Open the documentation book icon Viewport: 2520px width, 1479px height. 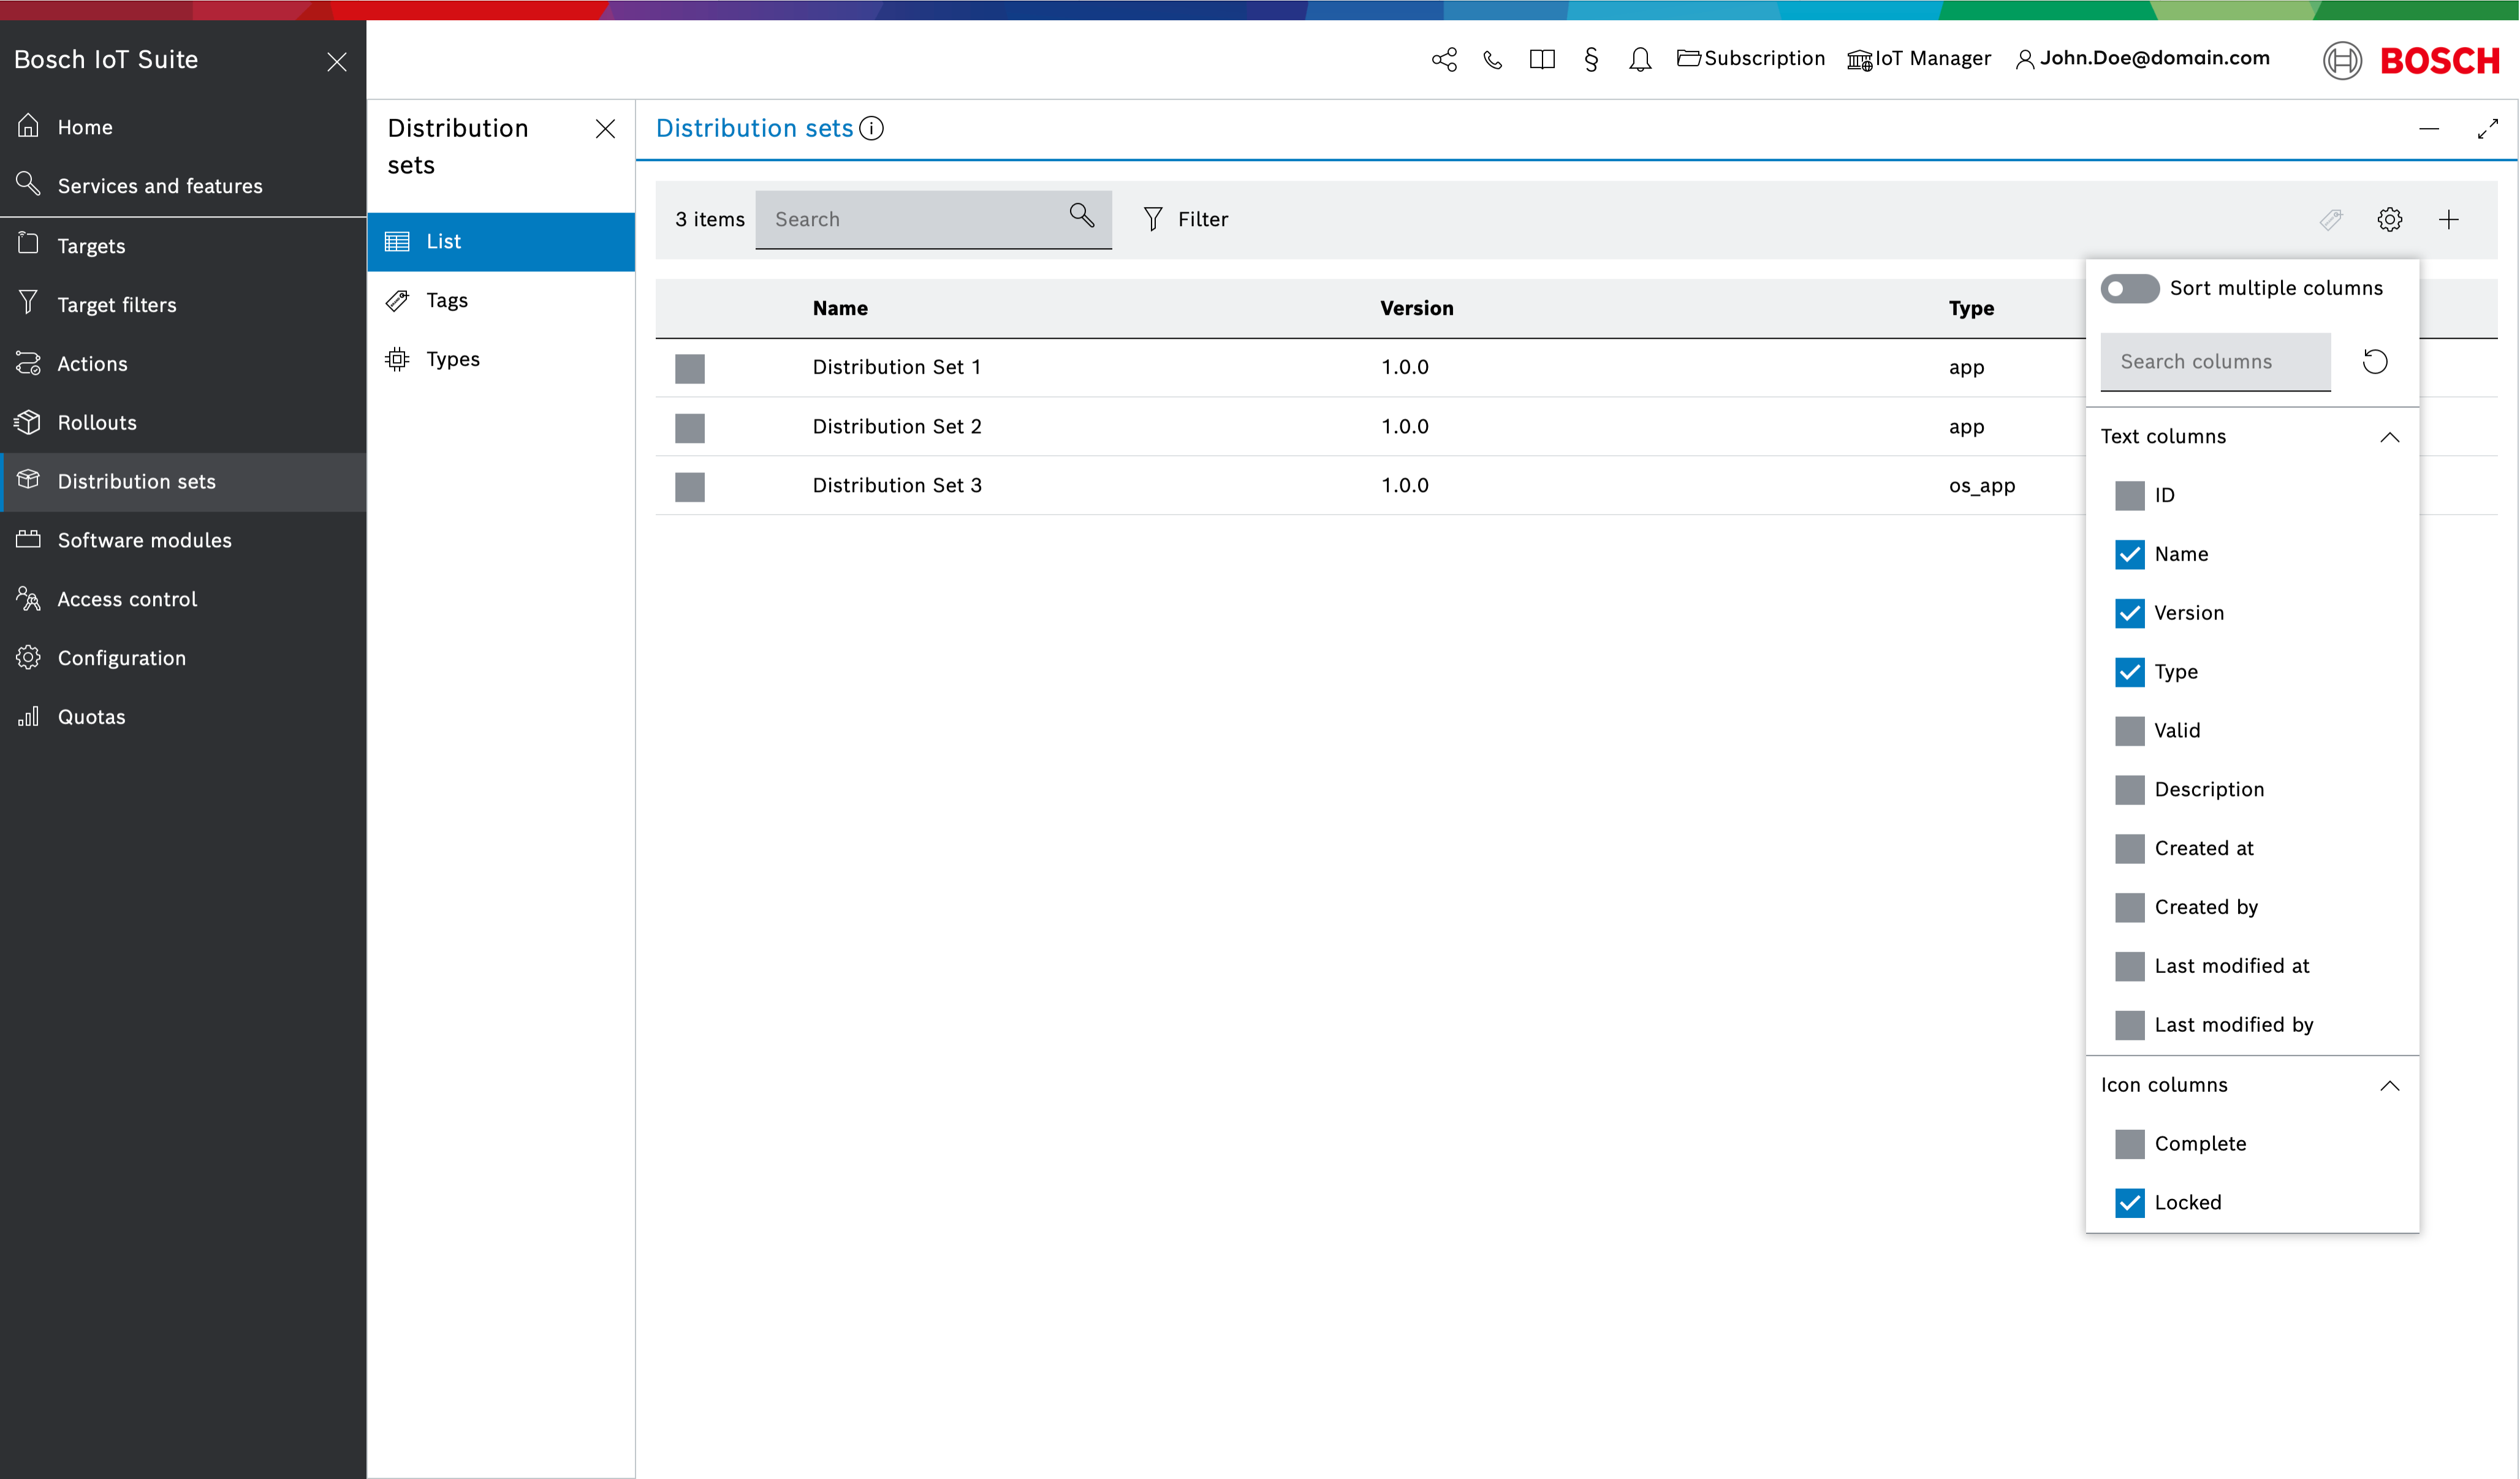1542,59
